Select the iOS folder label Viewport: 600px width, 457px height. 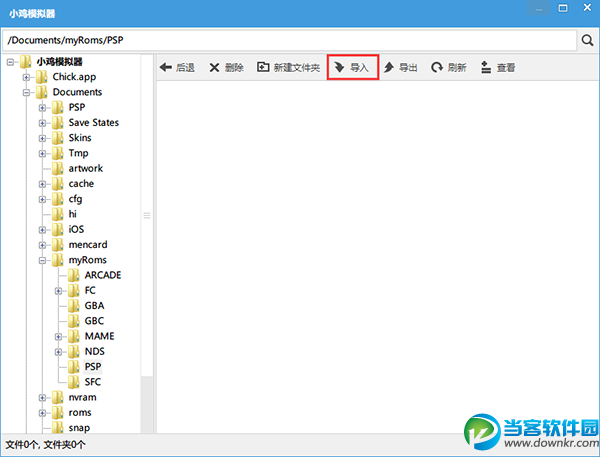click(x=76, y=229)
